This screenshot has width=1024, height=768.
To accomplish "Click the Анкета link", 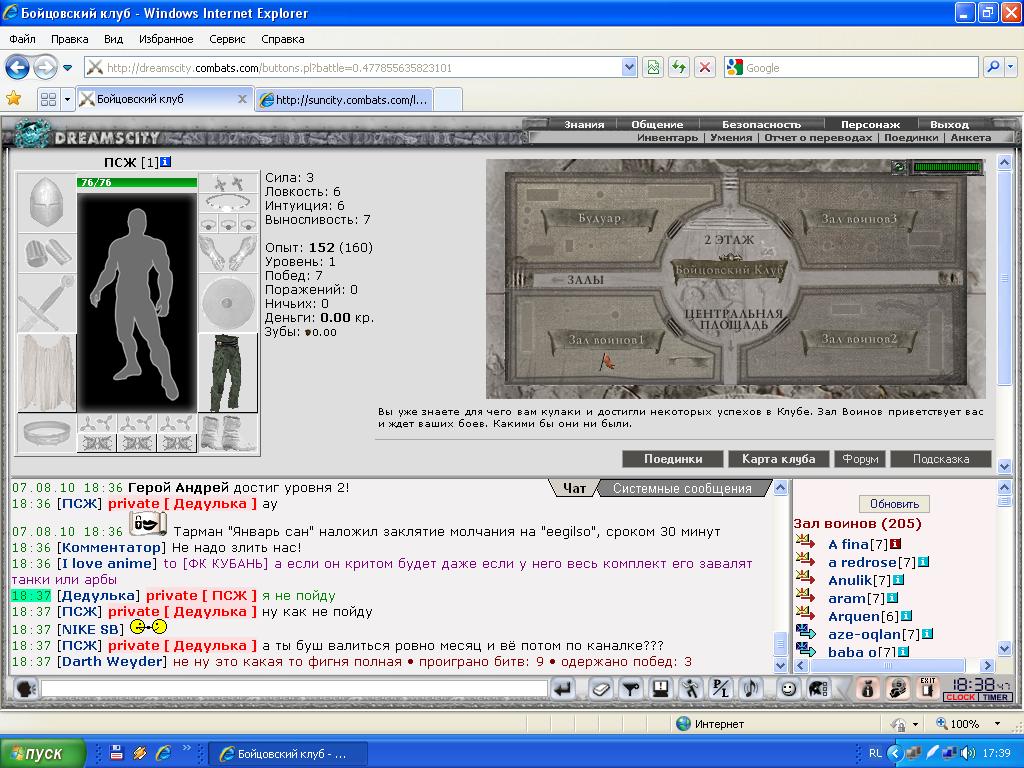I will click(970, 138).
